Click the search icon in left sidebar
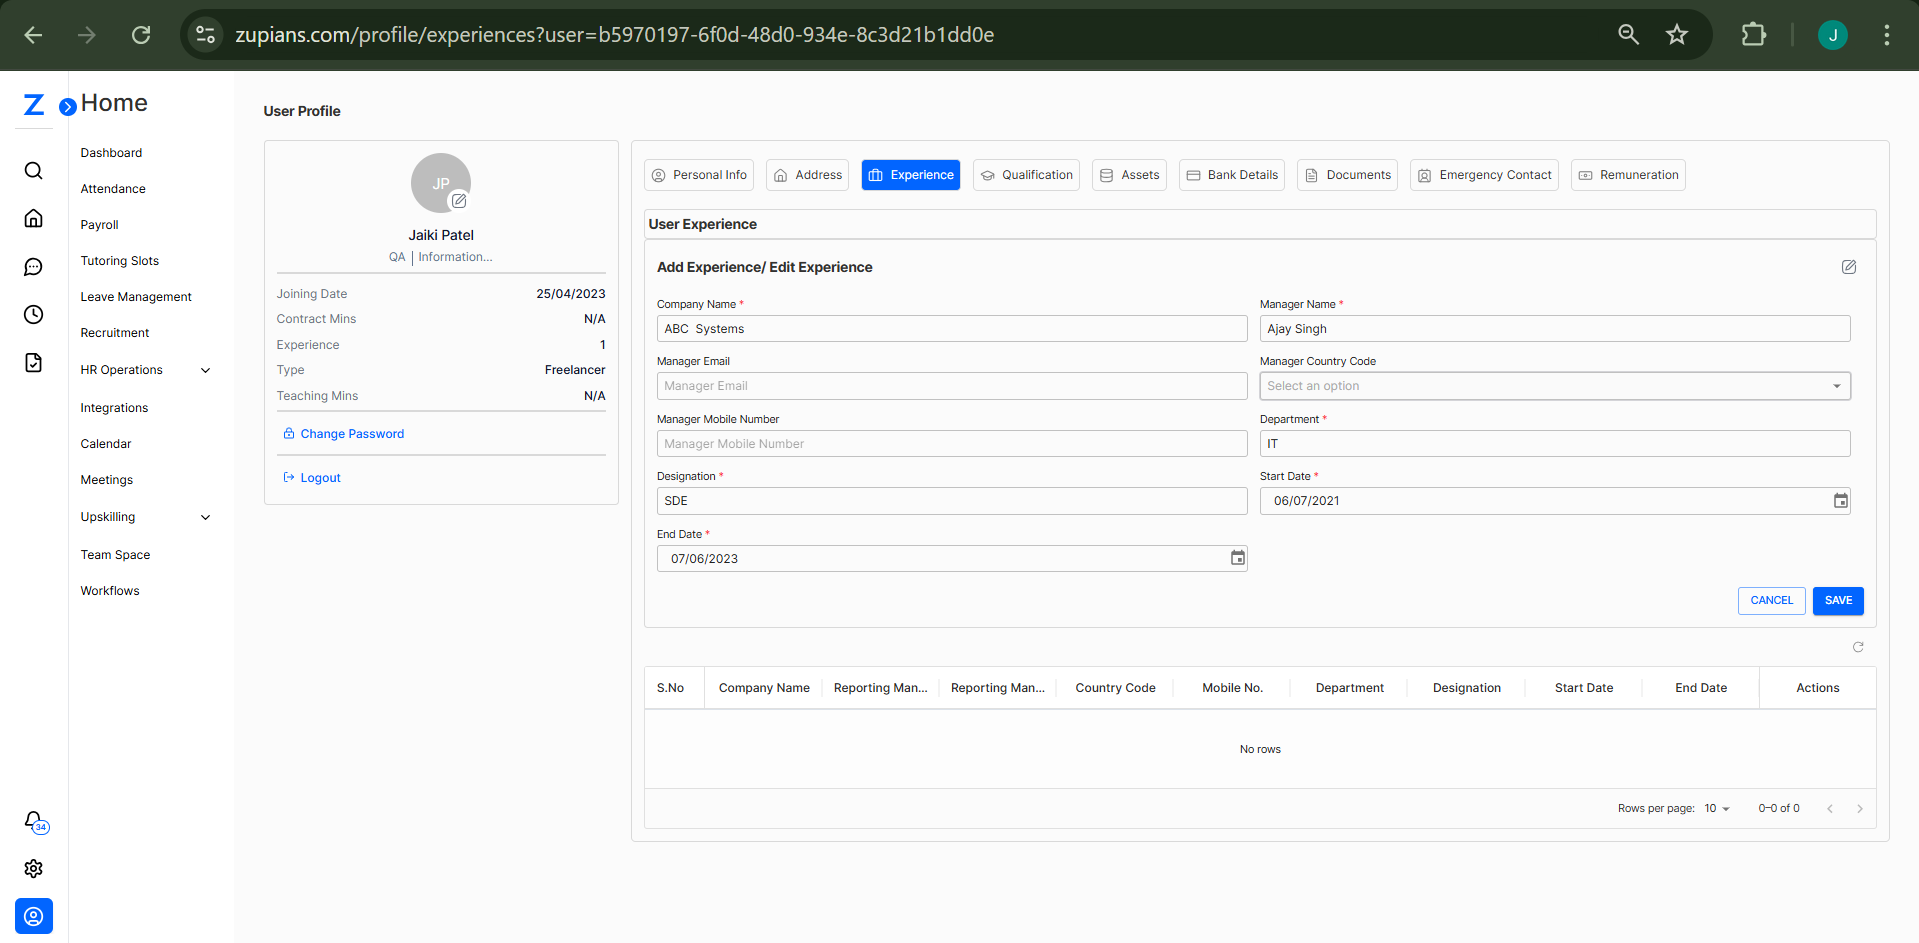This screenshot has height=943, width=1919. tap(33, 171)
